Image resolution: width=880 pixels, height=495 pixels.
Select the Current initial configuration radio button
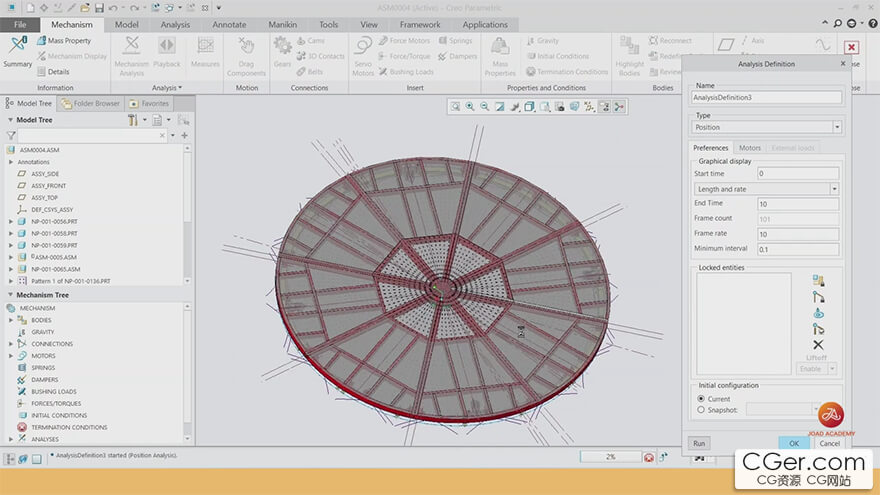click(700, 399)
